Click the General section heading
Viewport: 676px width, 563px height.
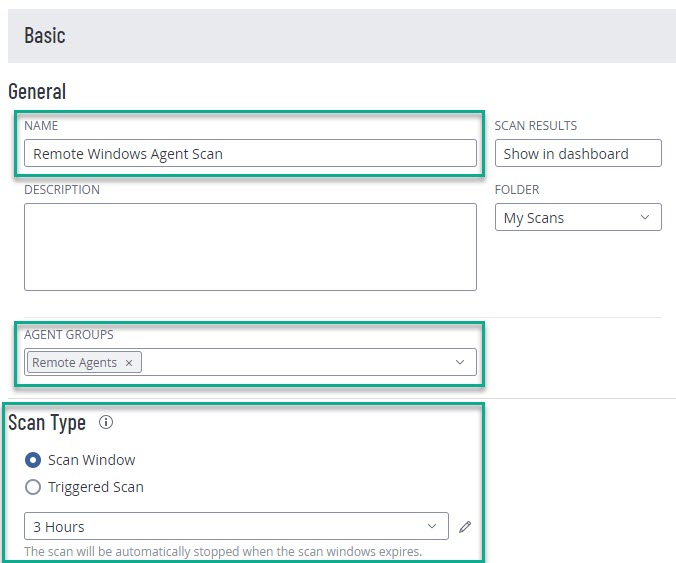[x=37, y=91]
